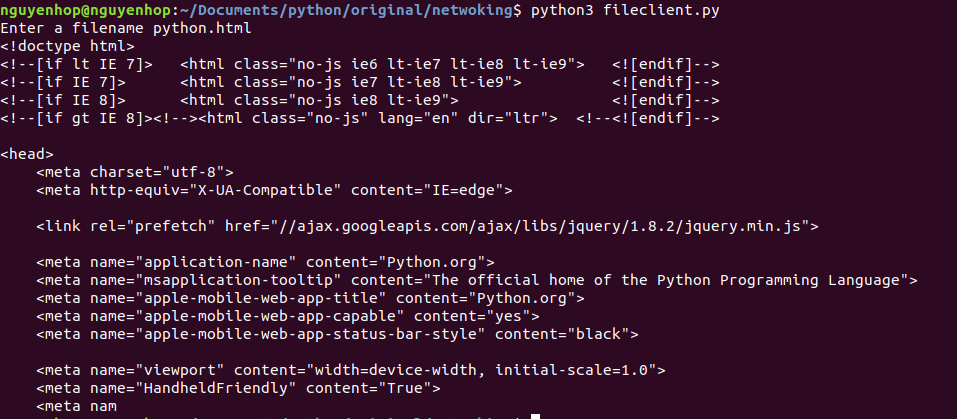This screenshot has height=419, width=957.
Task: Click the viewport meta tag line
Action: (x=350, y=370)
